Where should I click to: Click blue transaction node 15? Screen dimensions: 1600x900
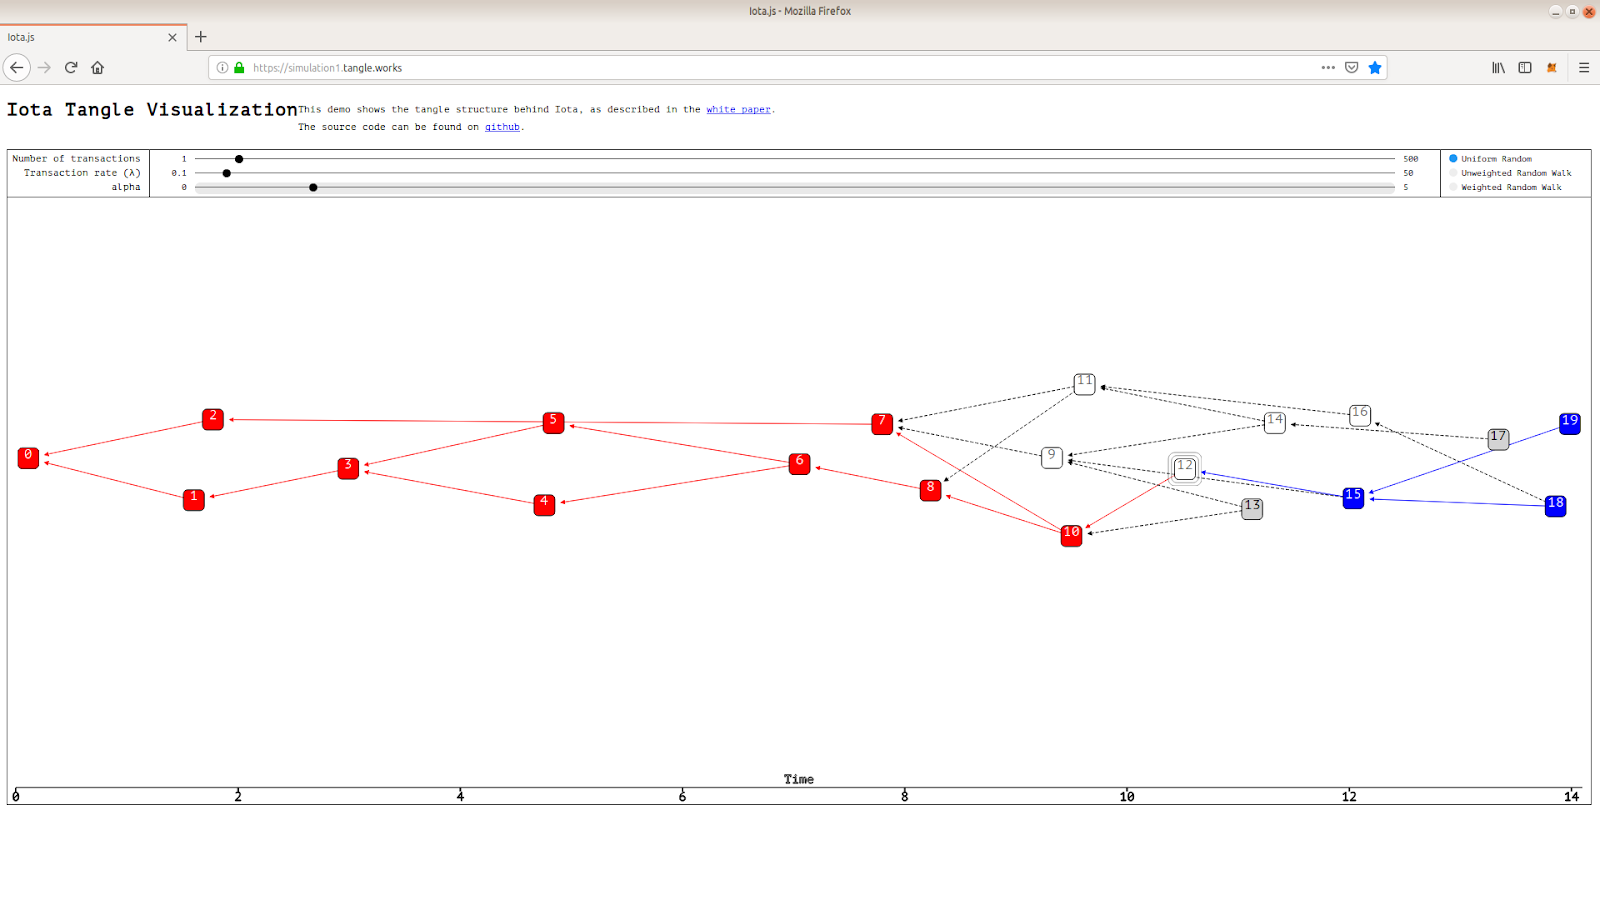pyautogui.click(x=1353, y=497)
